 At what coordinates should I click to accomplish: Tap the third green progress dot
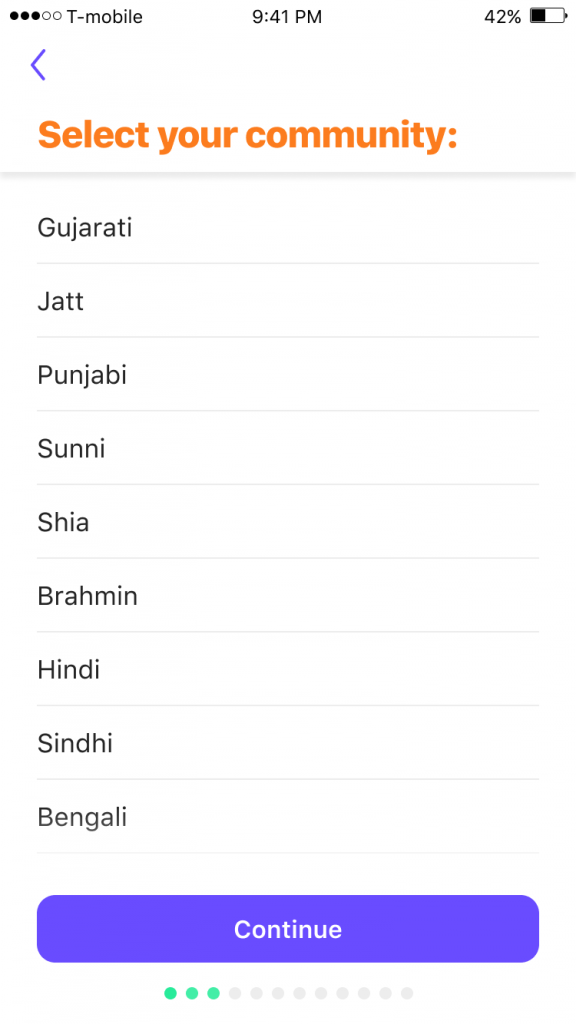[214, 993]
